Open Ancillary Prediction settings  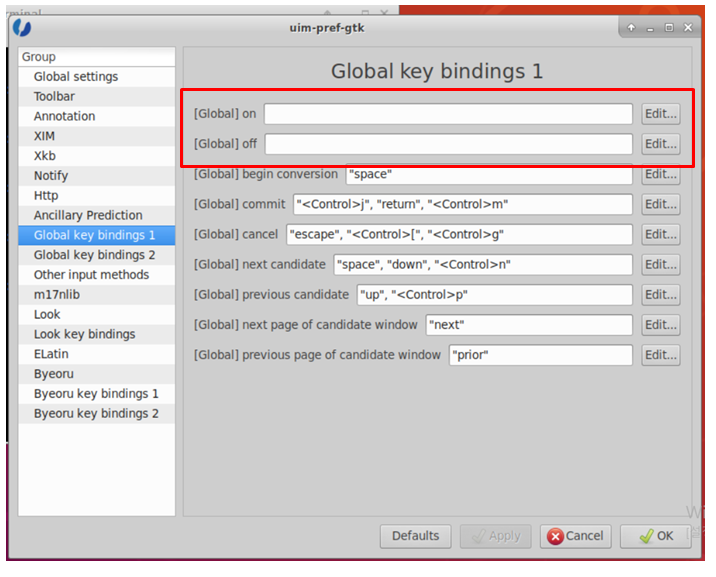[96, 215]
